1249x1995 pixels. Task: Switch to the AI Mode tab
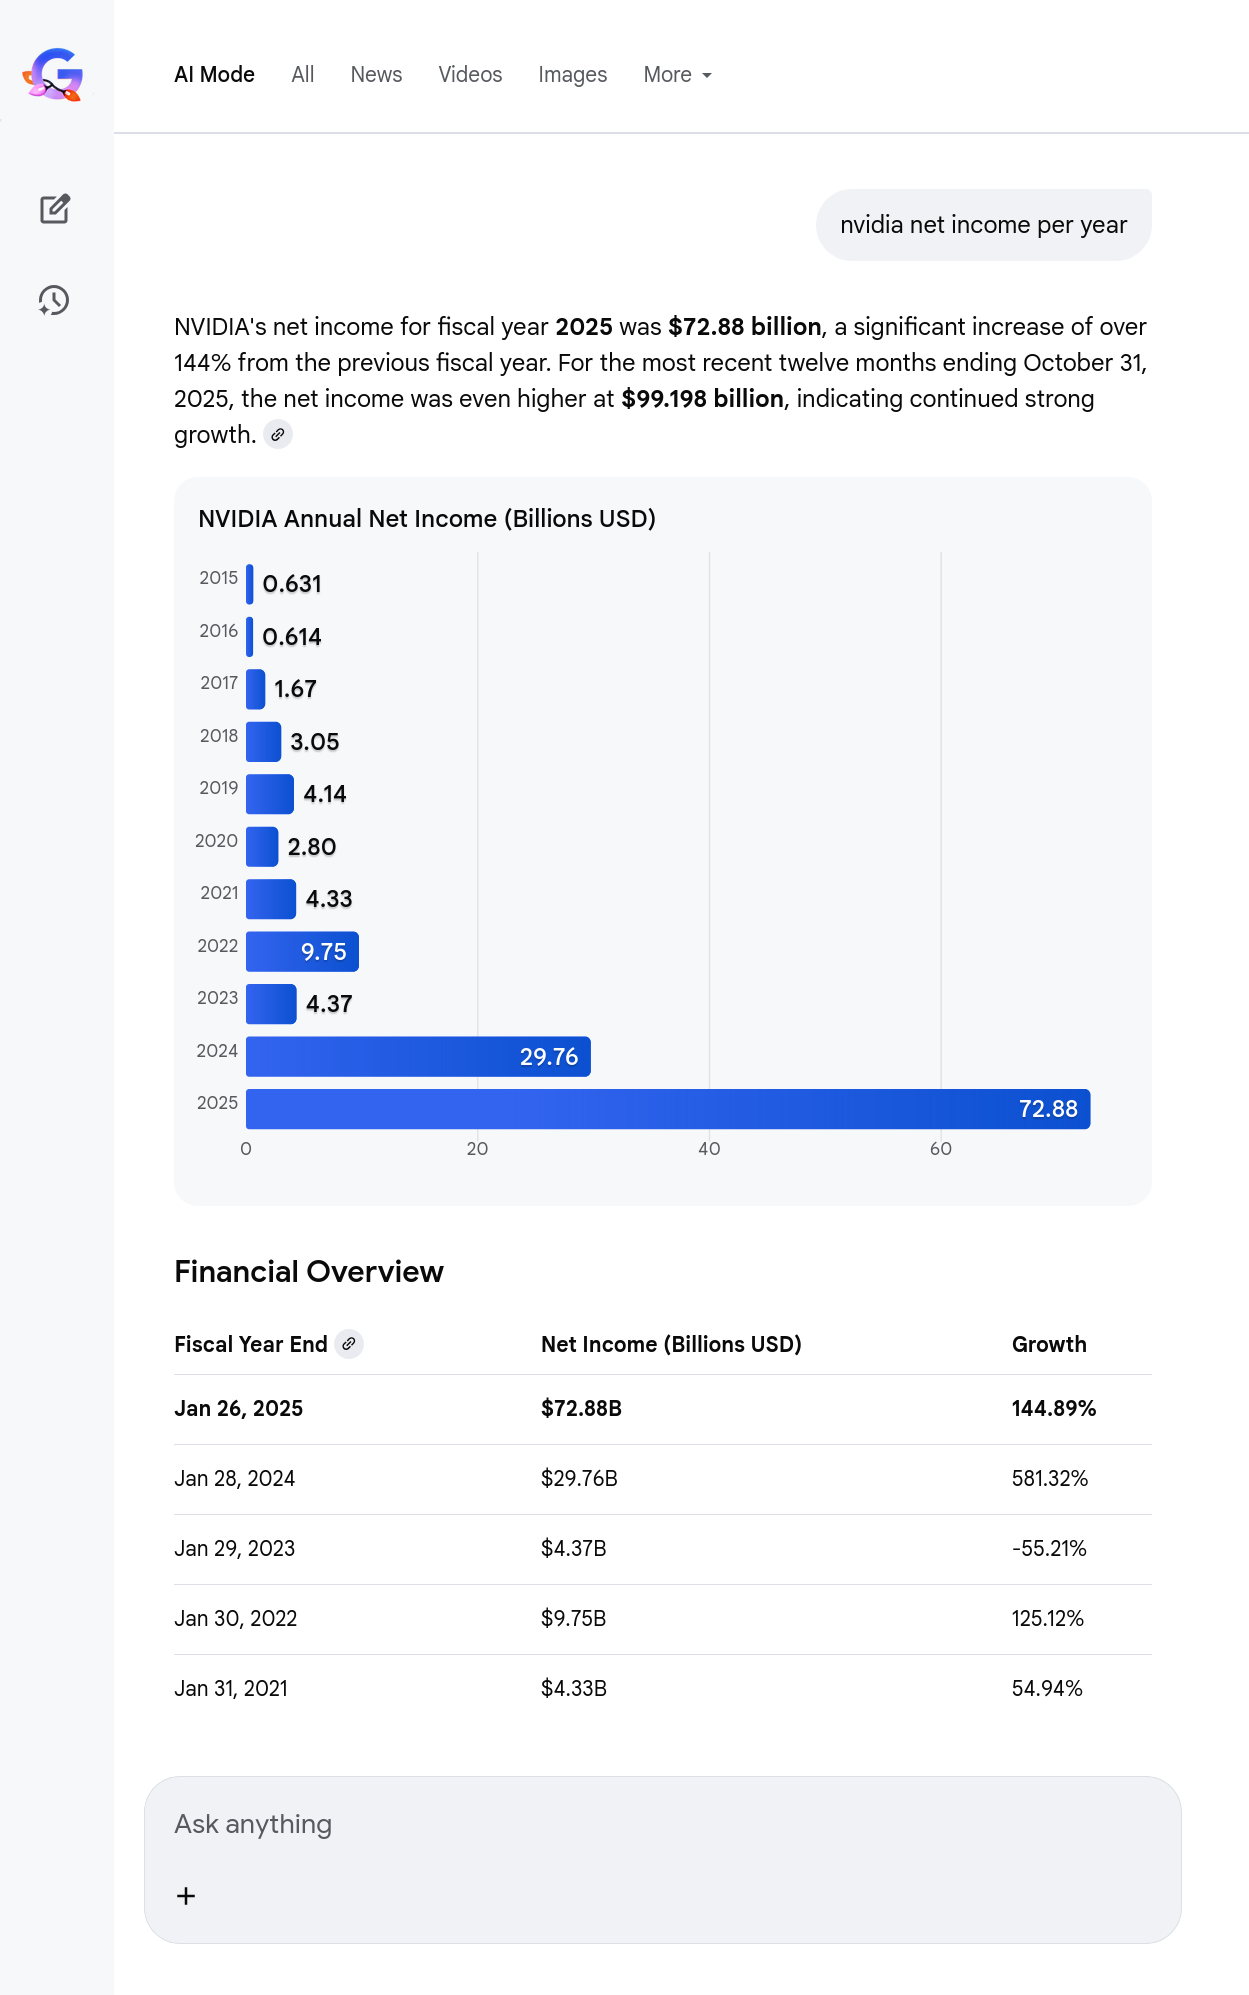[214, 75]
